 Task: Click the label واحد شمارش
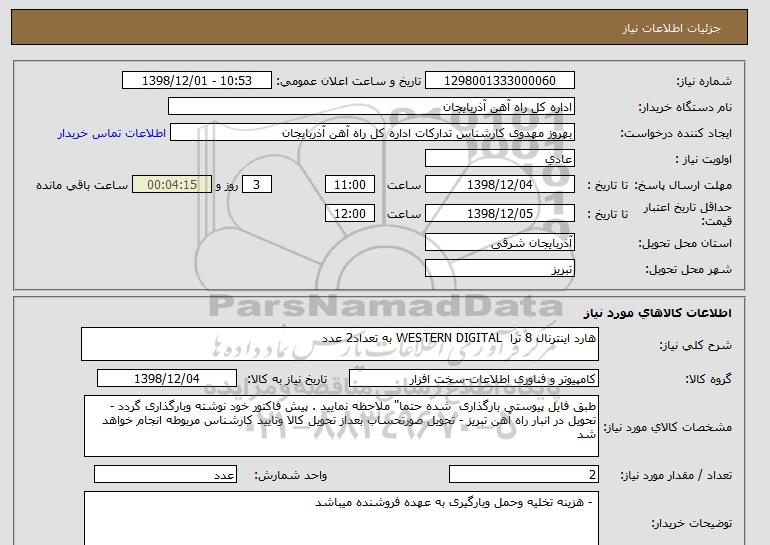[x=291, y=475]
